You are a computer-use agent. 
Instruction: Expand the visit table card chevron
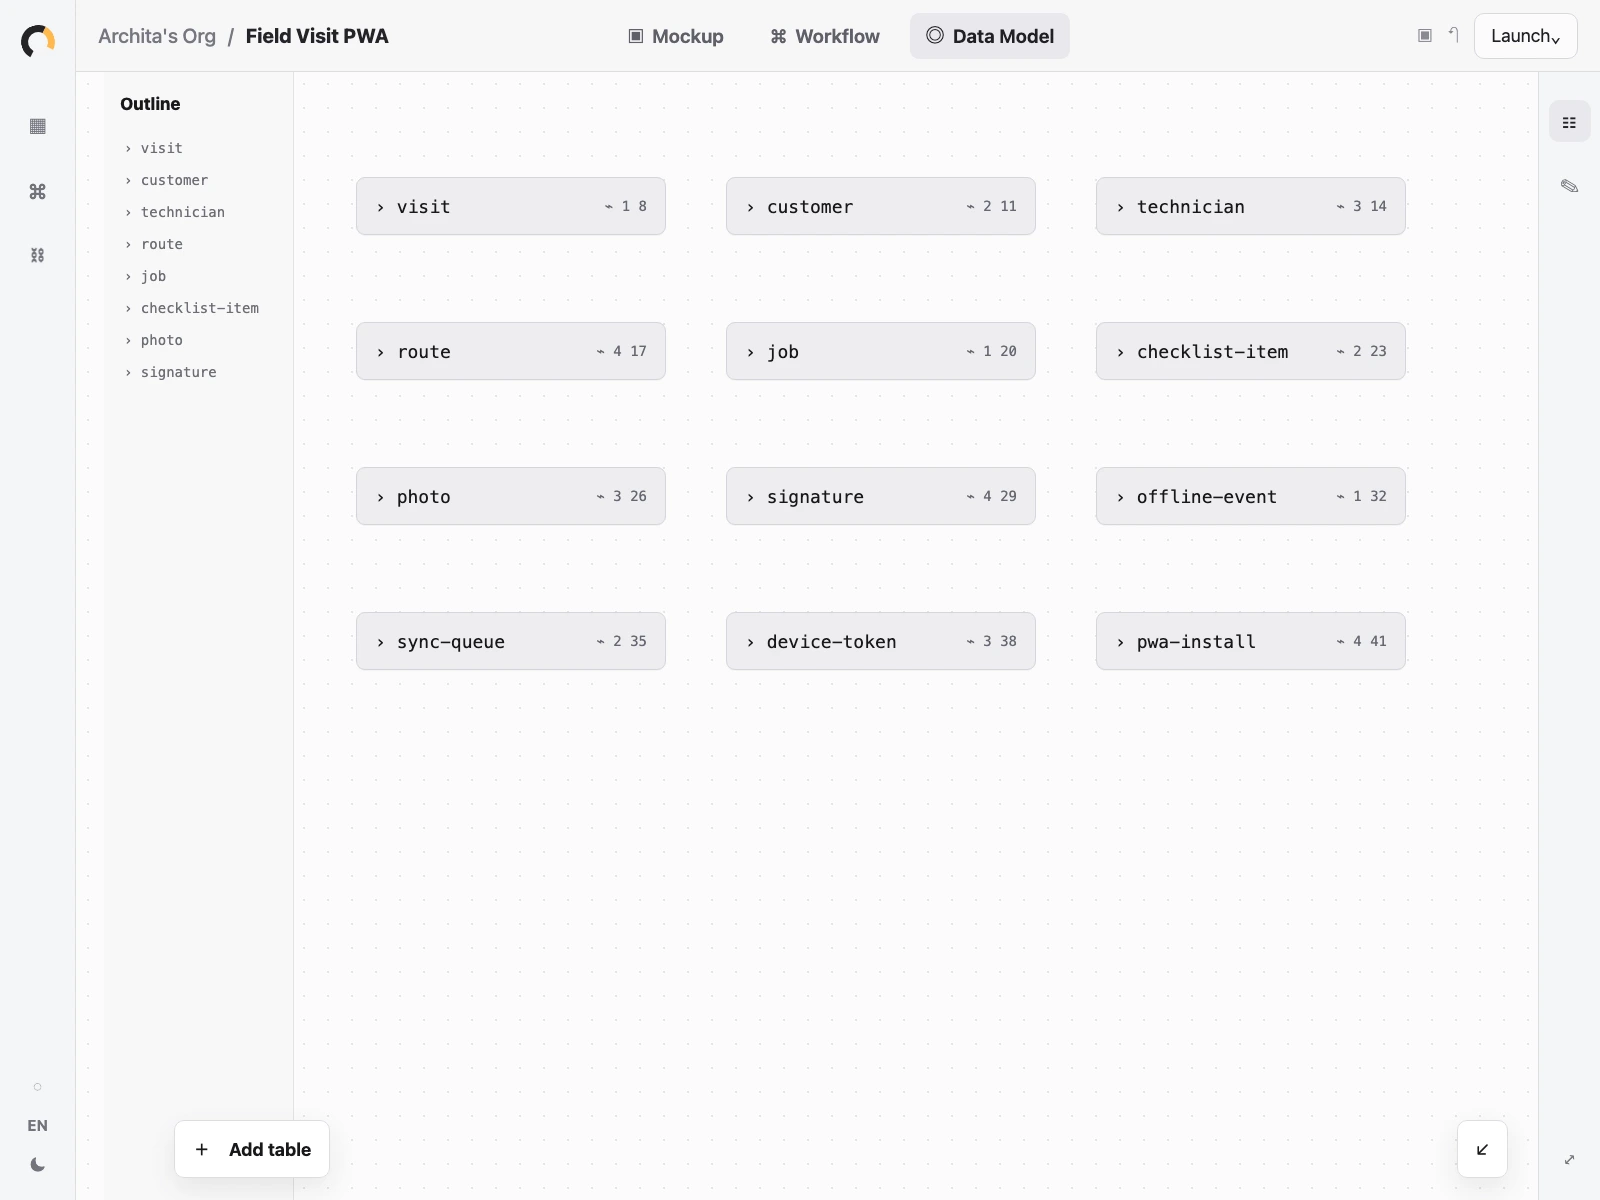tap(380, 207)
